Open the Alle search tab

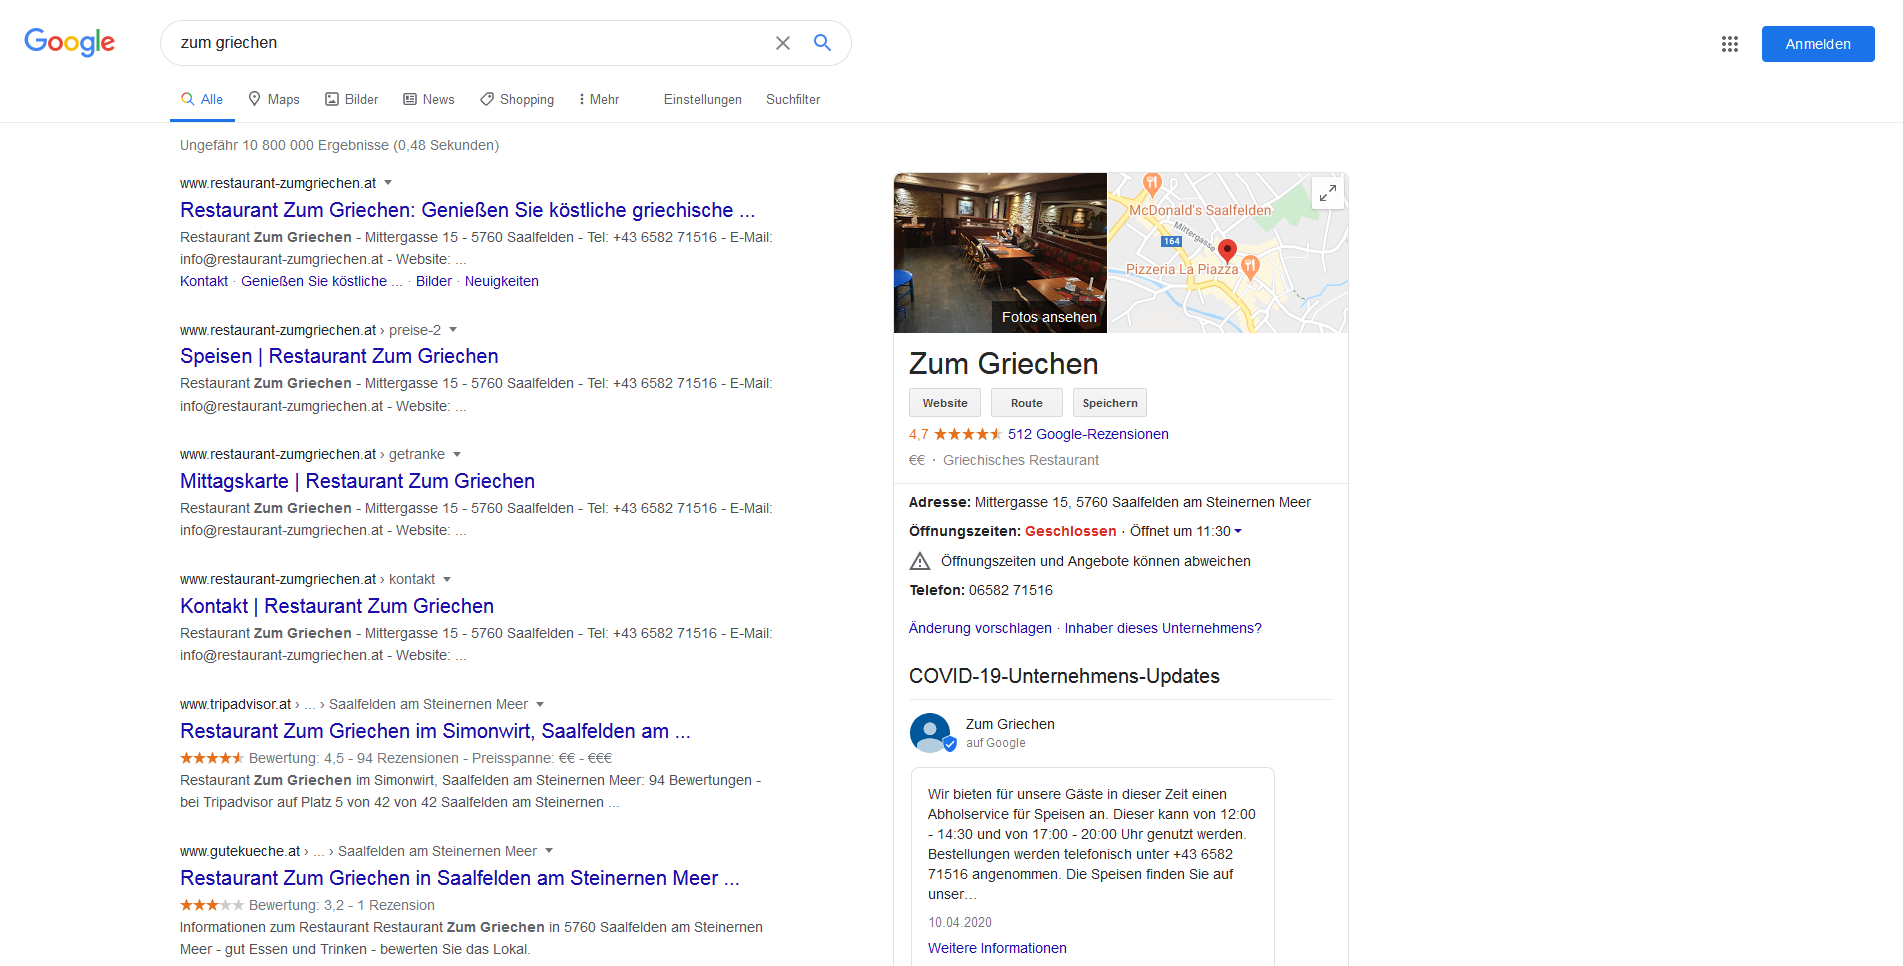click(202, 99)
